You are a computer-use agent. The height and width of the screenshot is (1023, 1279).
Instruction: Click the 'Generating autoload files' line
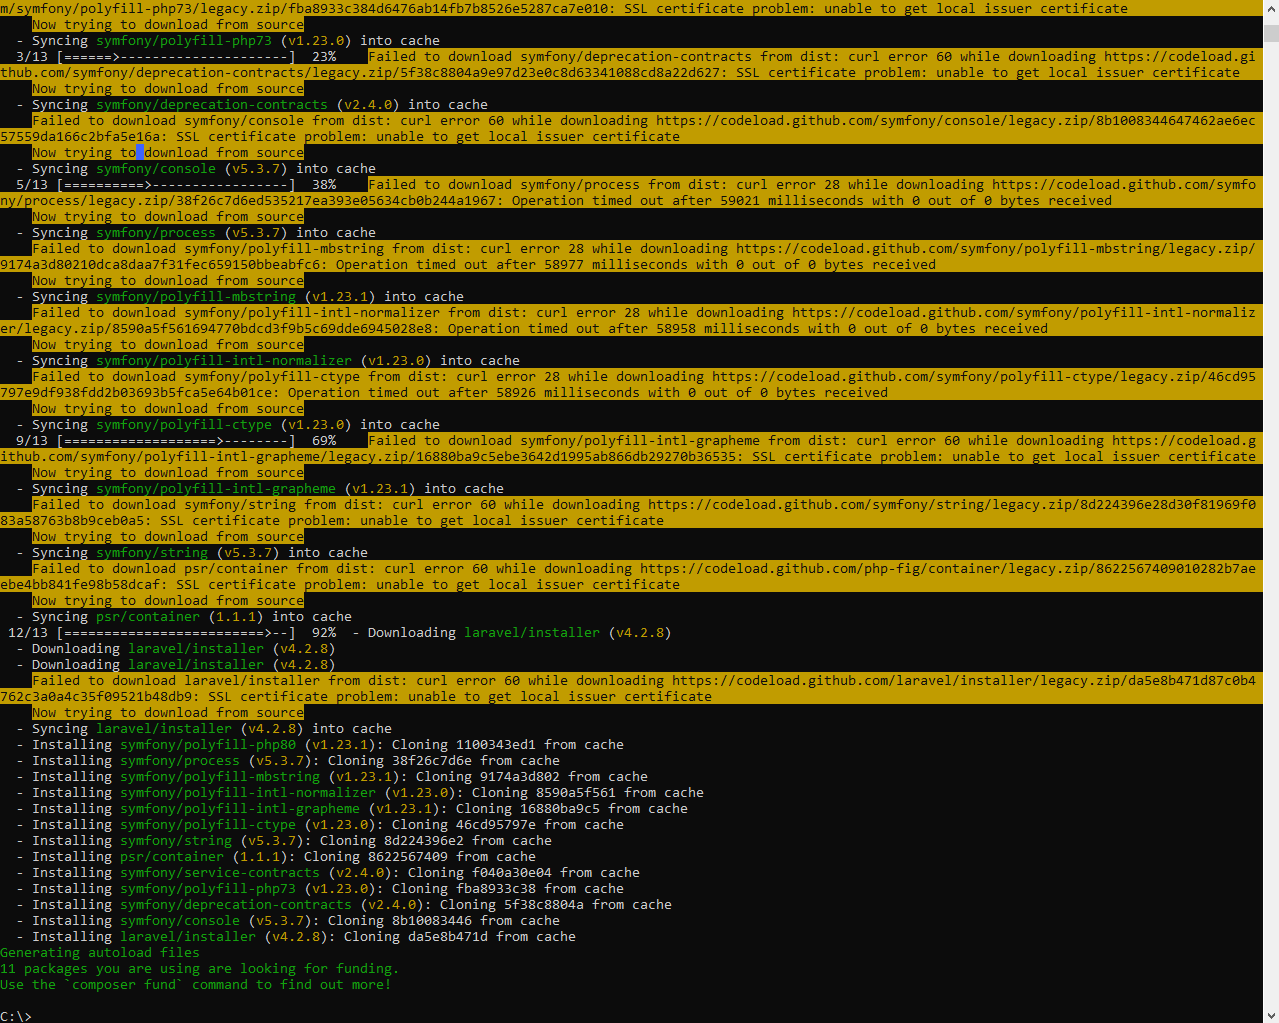coord(100,953)
